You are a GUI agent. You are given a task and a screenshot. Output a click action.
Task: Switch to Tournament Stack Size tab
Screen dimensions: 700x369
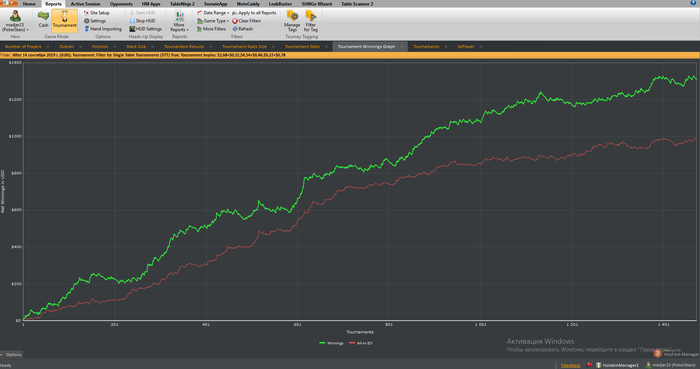pyautogui.click(x=244, y=46)
